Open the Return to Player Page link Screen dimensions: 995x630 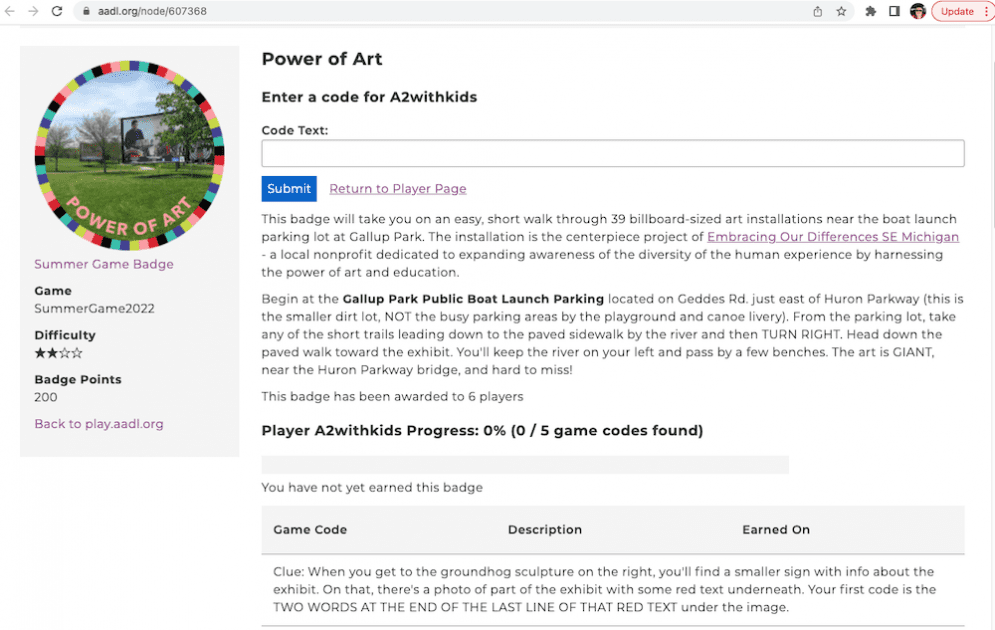pos(397,188)
